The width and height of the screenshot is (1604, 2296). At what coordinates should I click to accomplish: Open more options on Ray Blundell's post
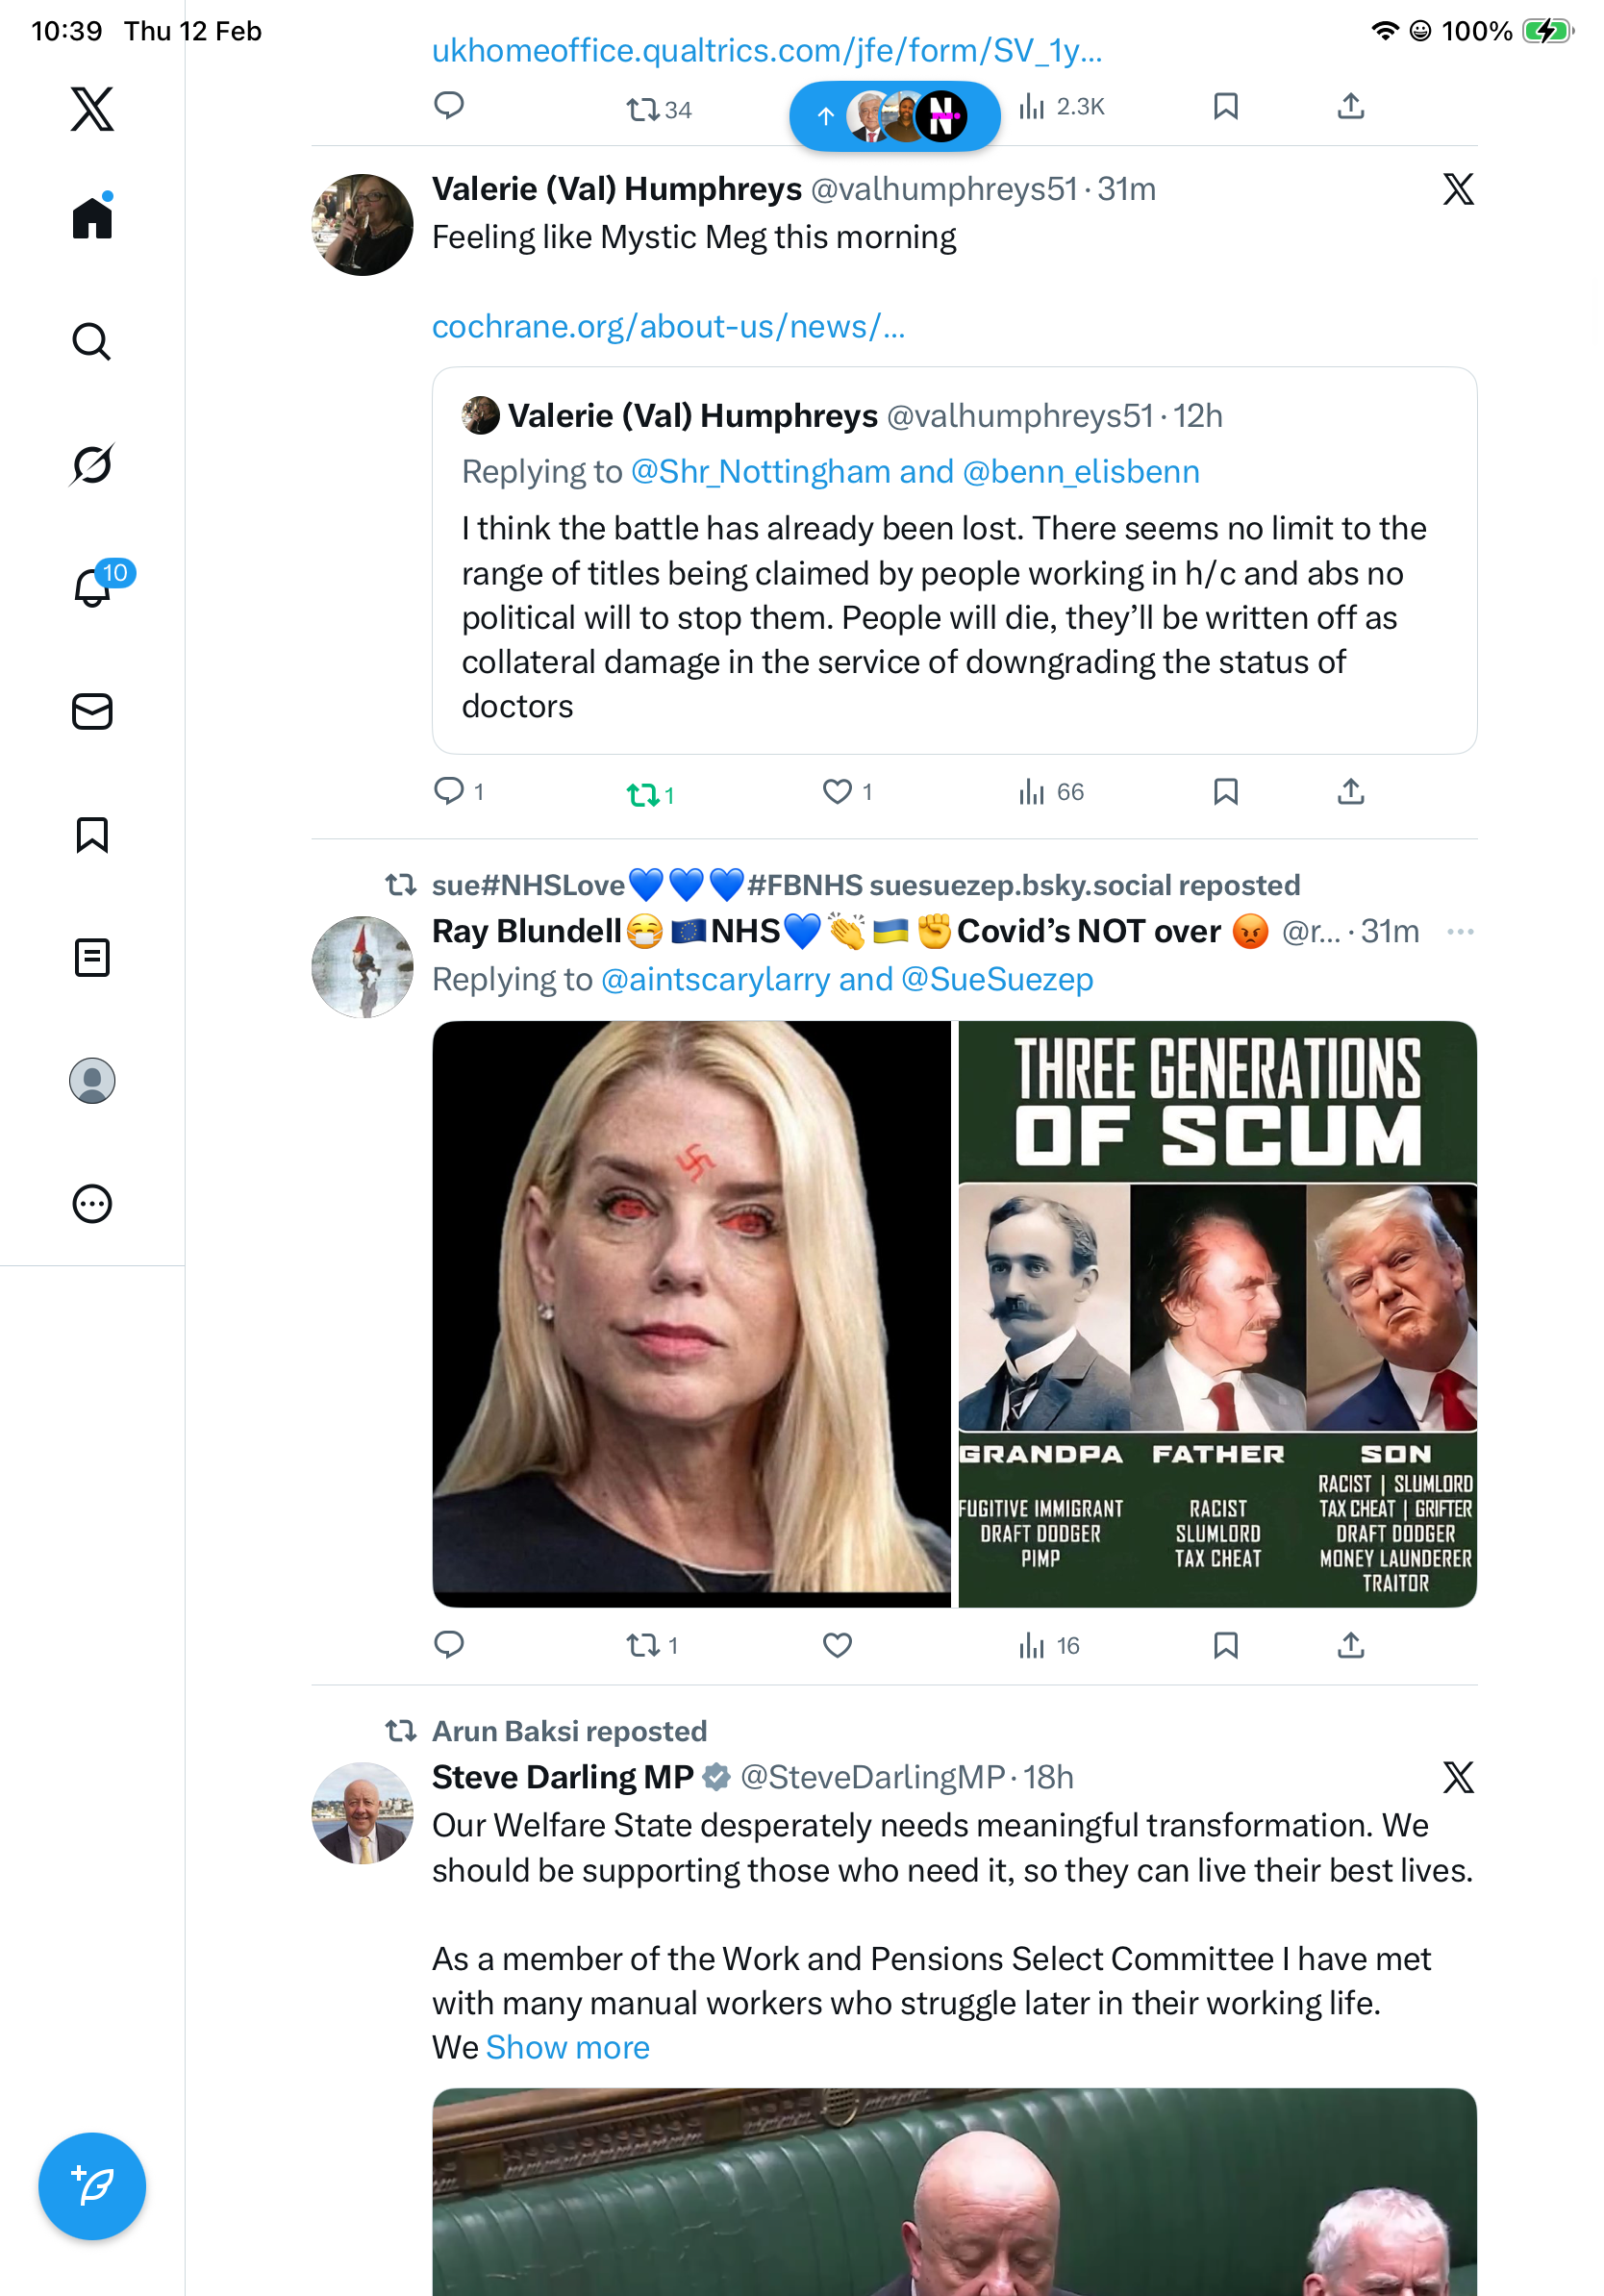[x=1460, y=932]
